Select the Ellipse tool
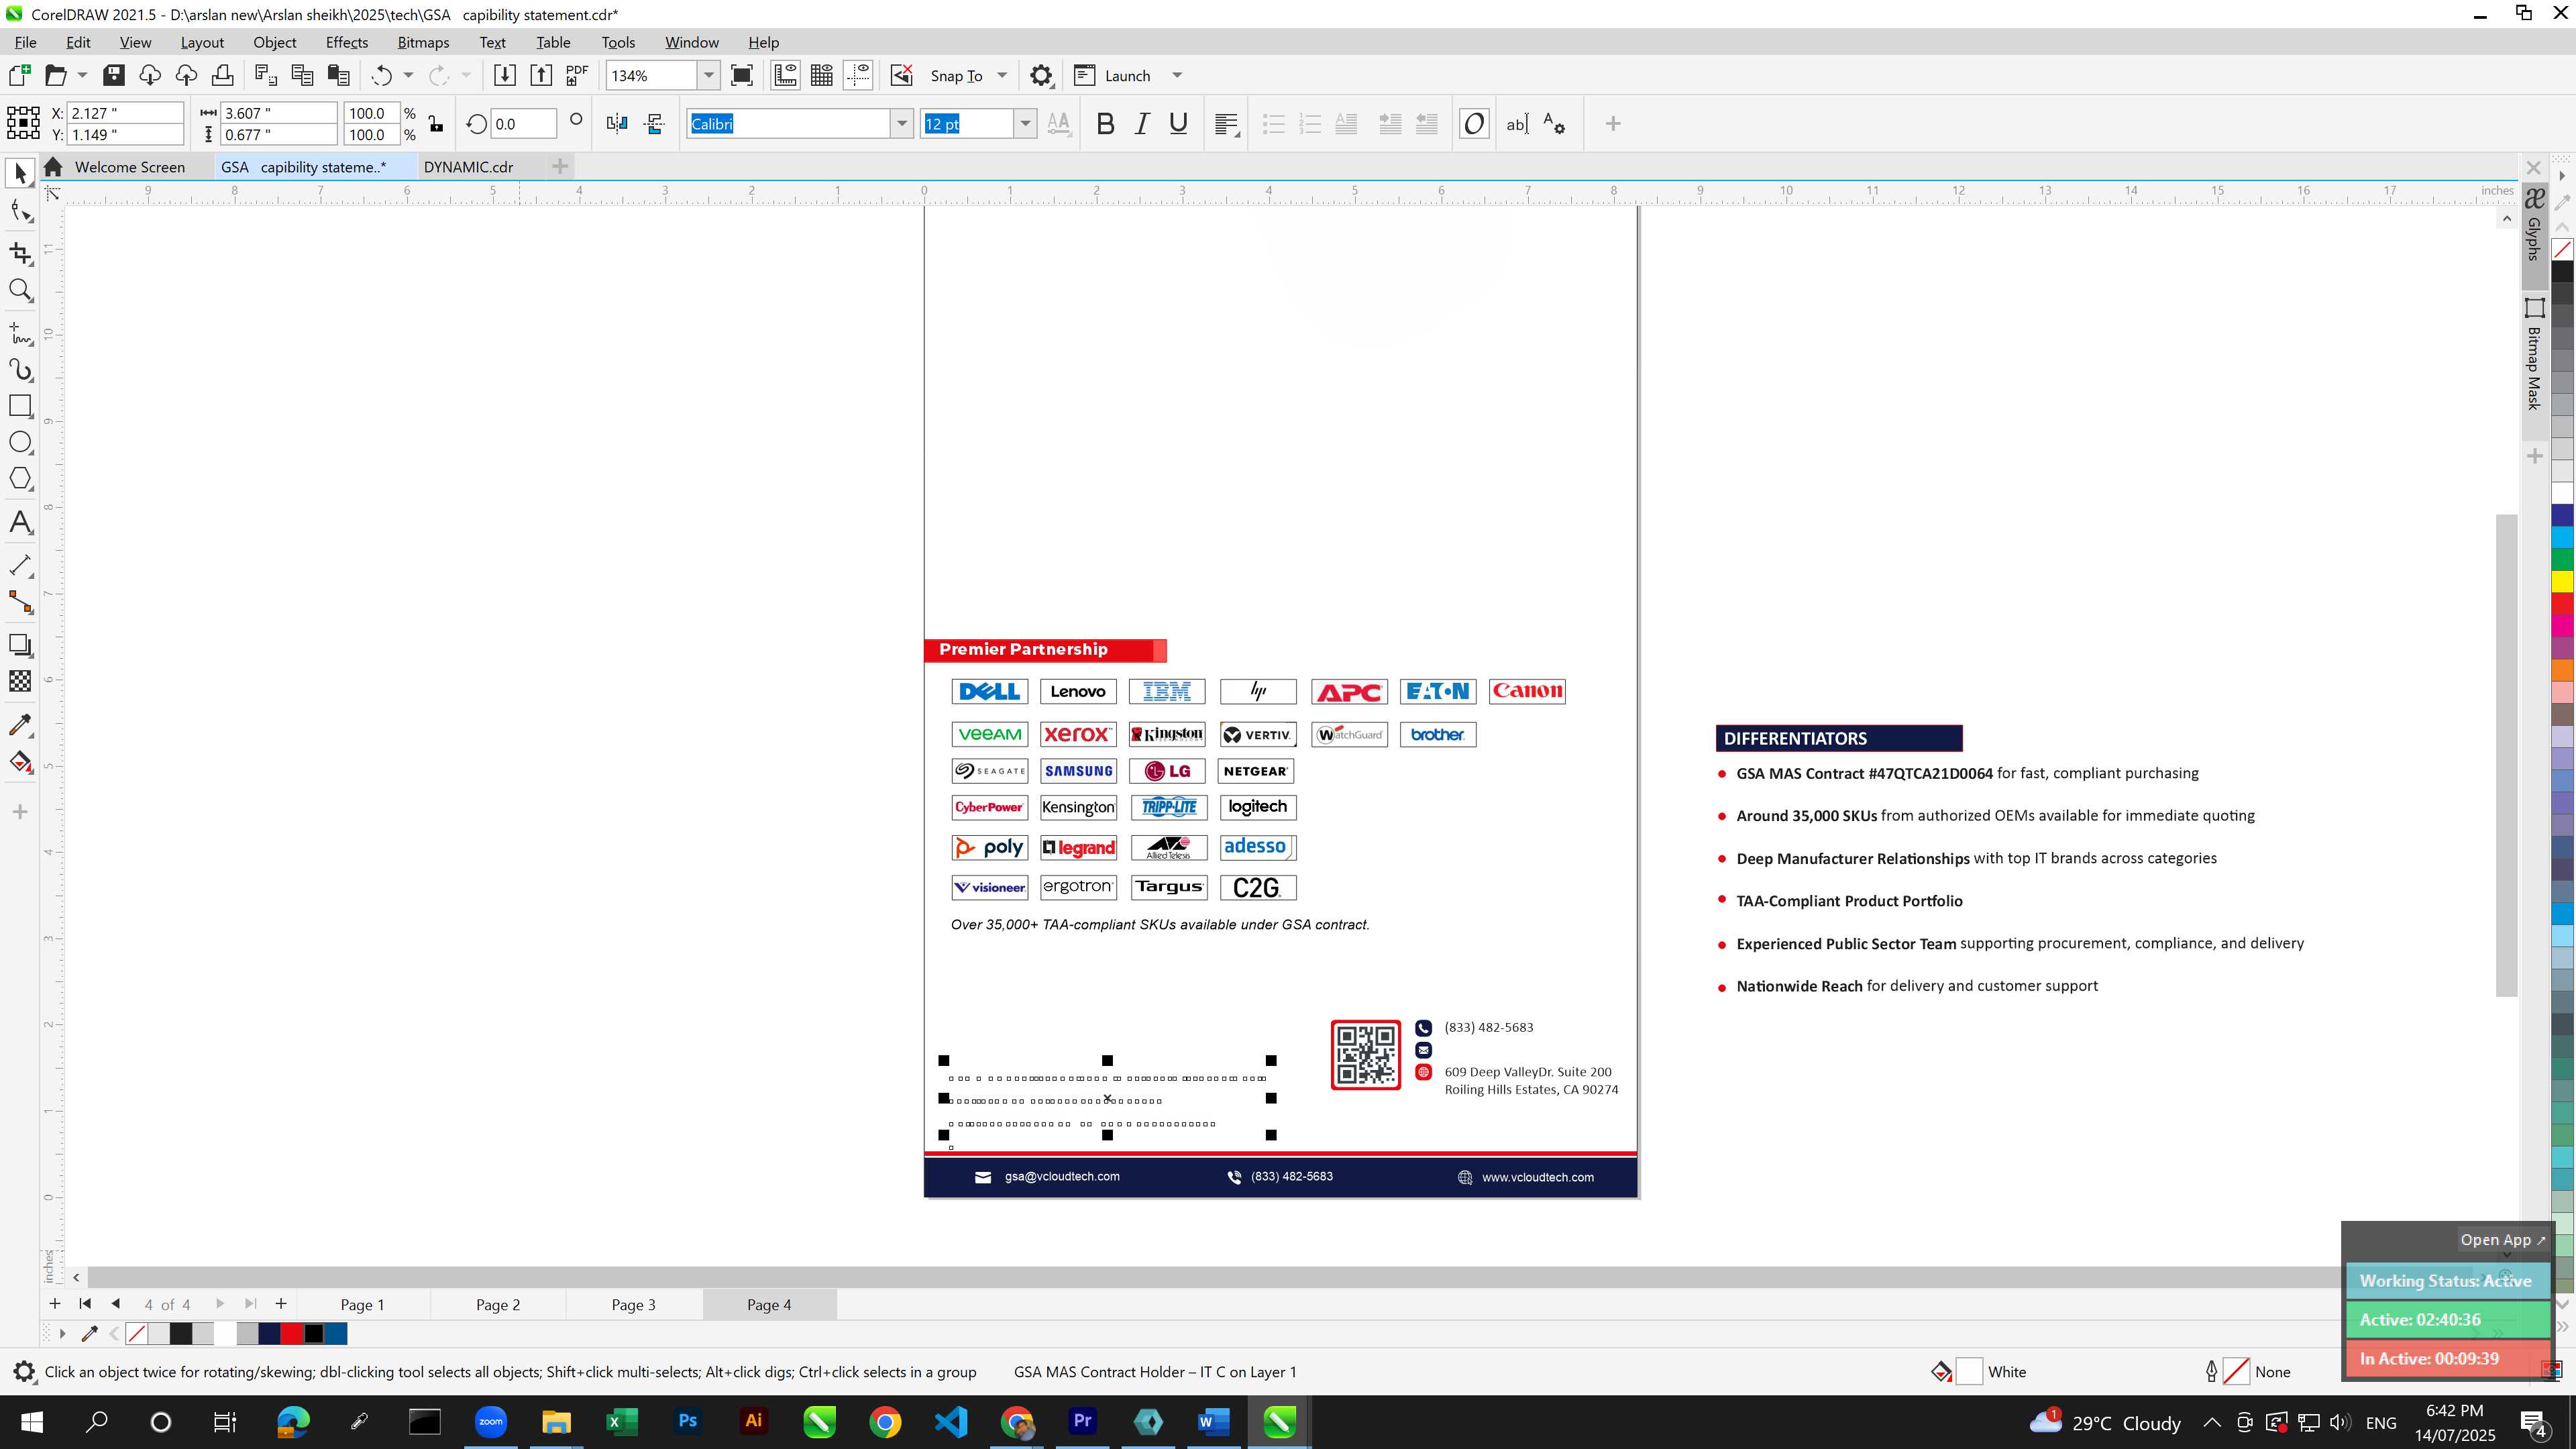Viewport: 2576px width, 1449px height. tap(20, 443)
